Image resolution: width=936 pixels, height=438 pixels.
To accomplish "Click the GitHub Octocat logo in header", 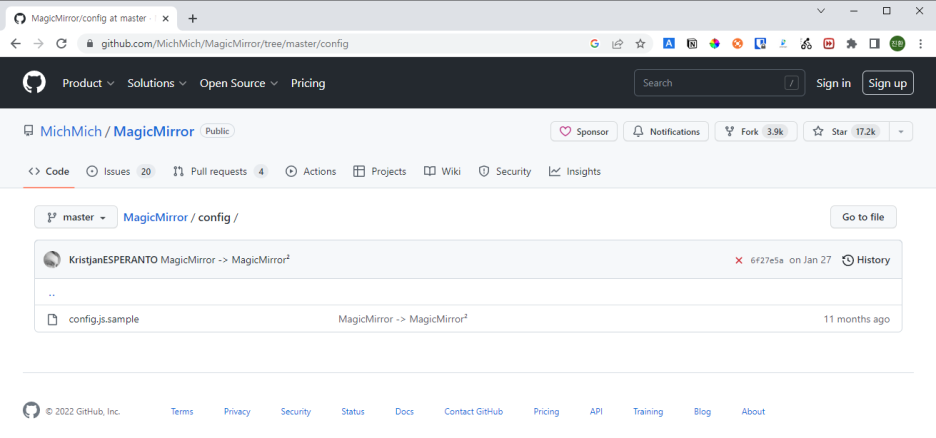I will point(34,82).
